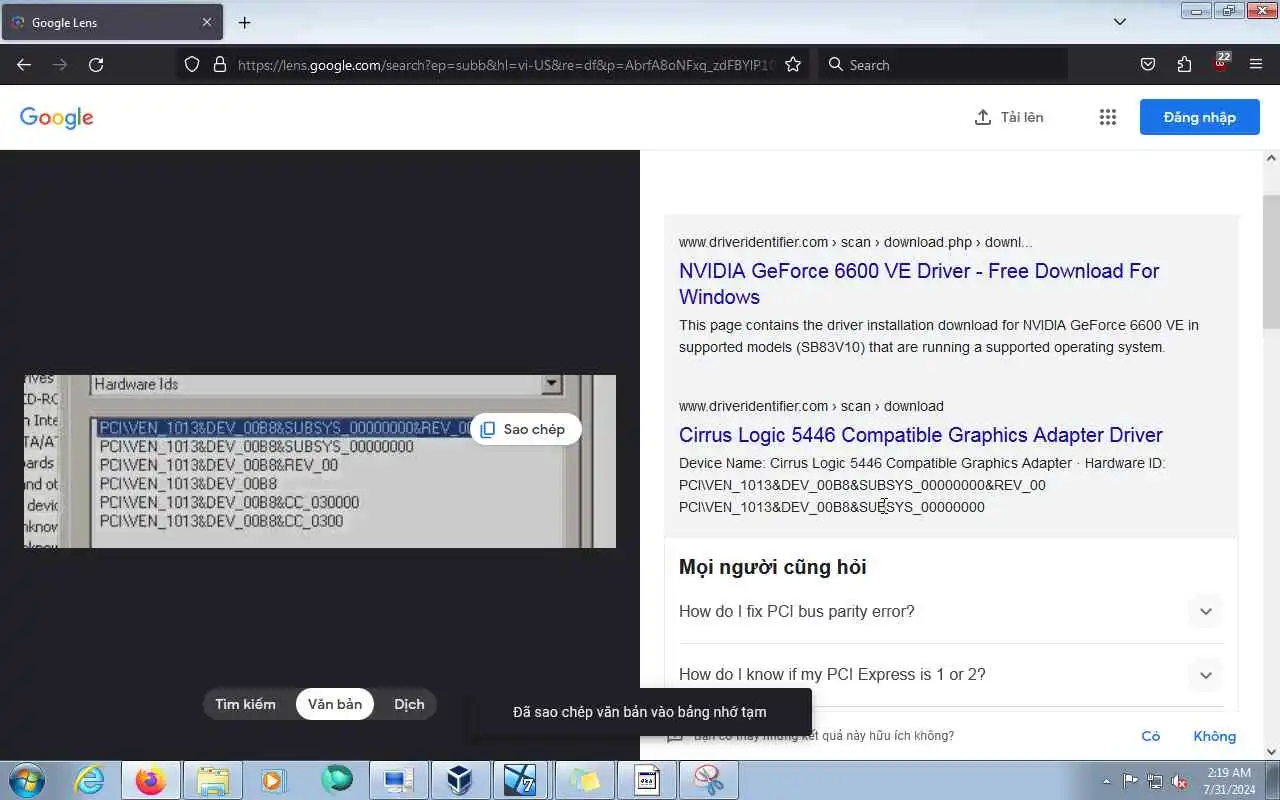This screenshot has height=800, width=1280.
Task: Click the computer monitor taskbar icon
Action: (399, 780)
